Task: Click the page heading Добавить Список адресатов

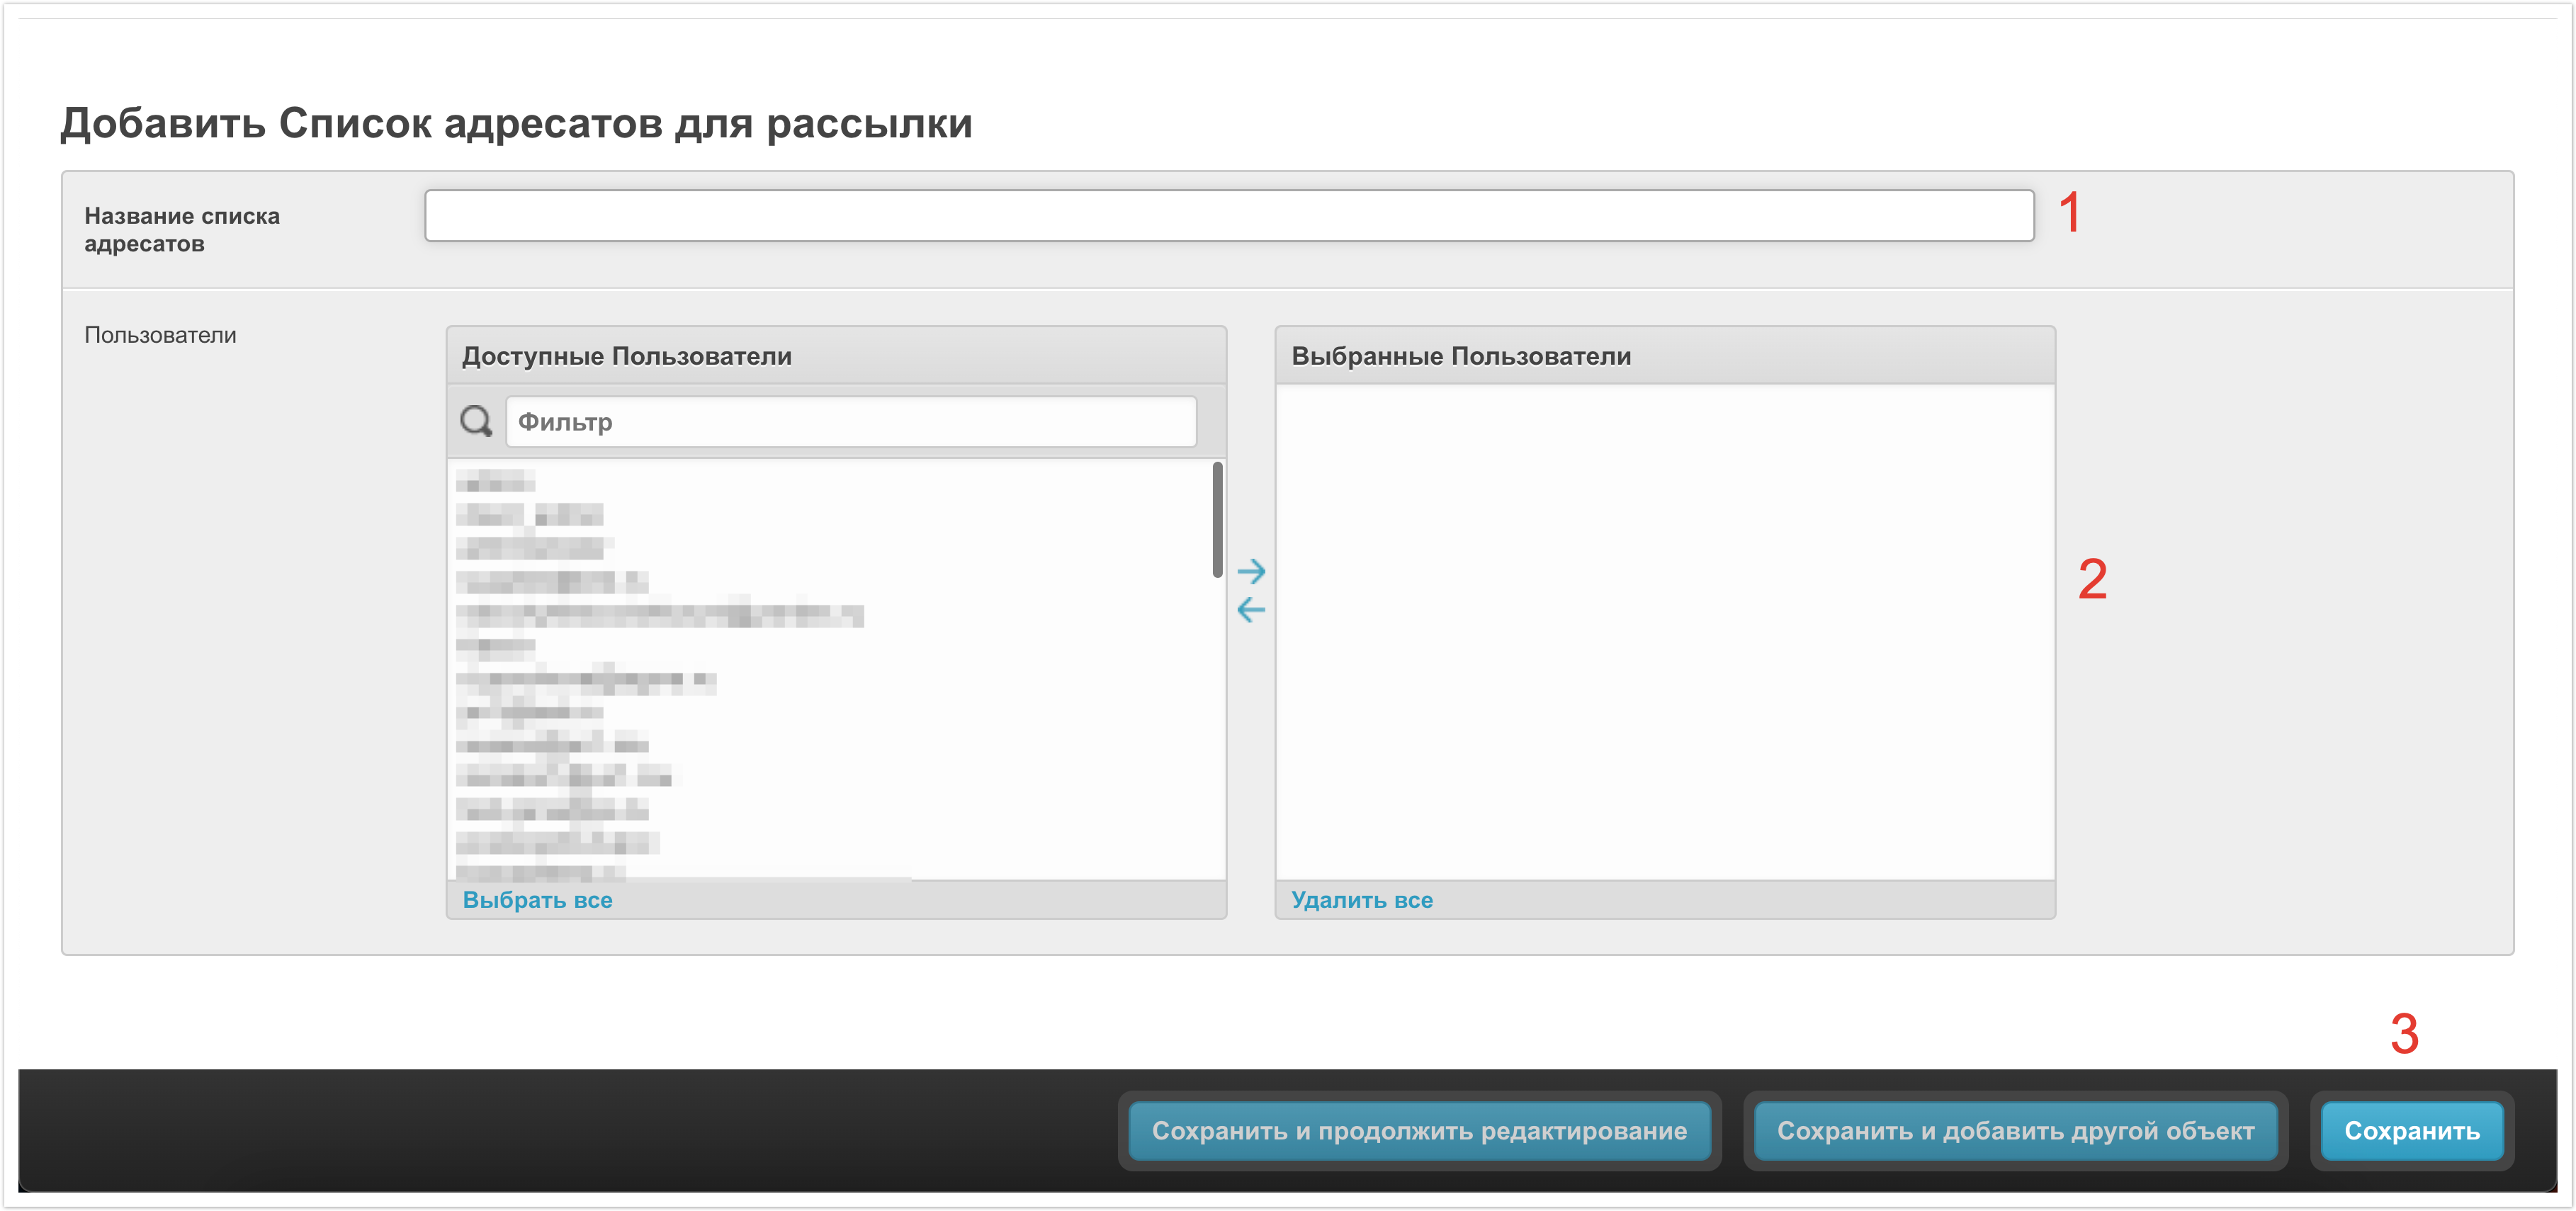Action: click(516, 124)
